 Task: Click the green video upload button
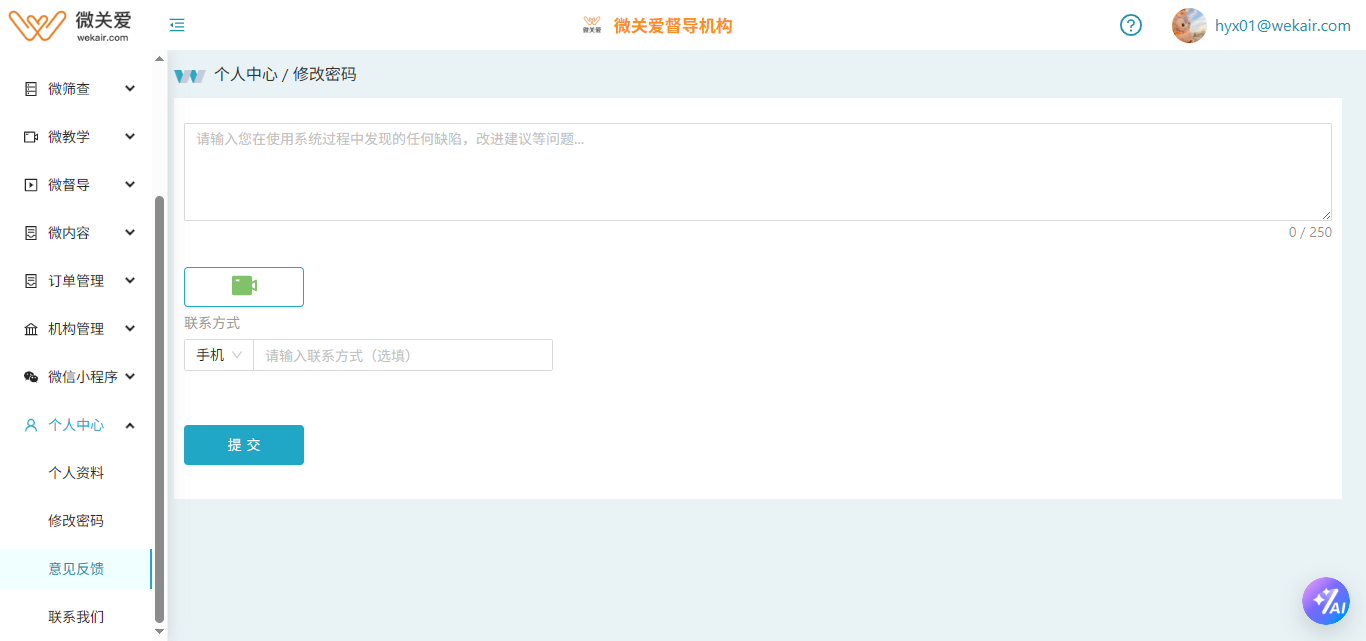pos(244,287)
